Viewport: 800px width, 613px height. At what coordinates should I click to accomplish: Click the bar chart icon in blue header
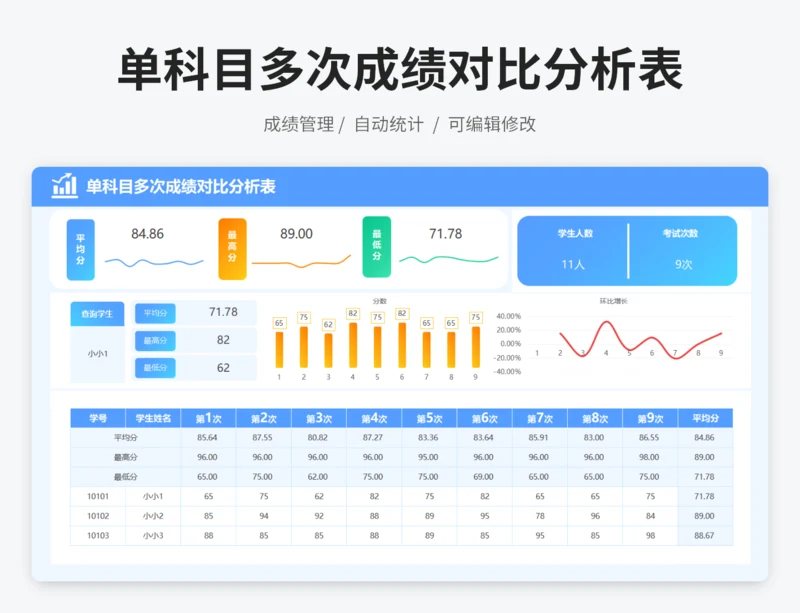(x=65, y=185)
